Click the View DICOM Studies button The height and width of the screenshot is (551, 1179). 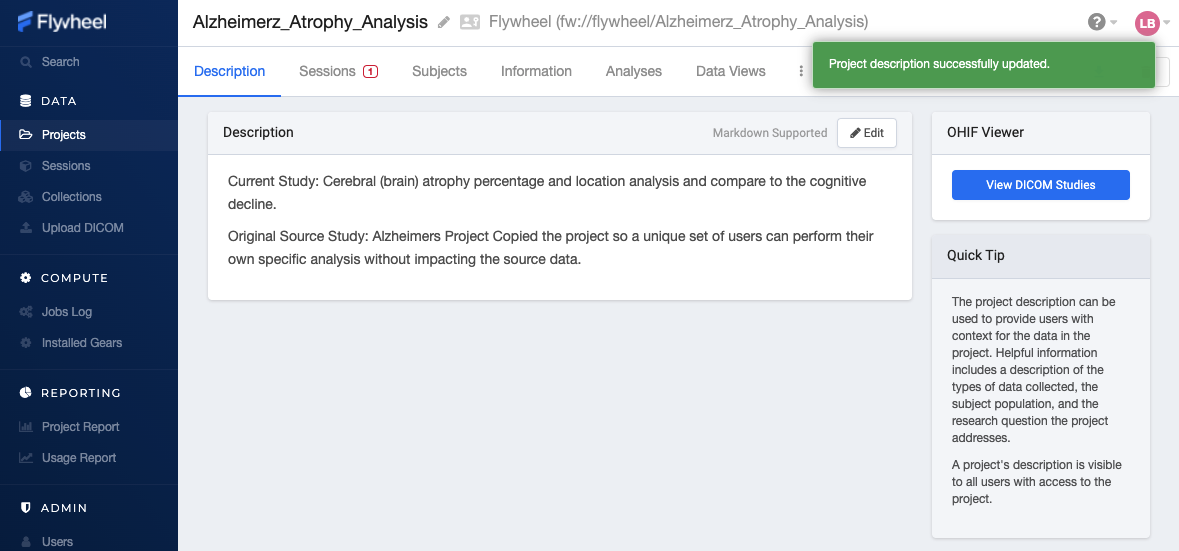click(1041, 185)
